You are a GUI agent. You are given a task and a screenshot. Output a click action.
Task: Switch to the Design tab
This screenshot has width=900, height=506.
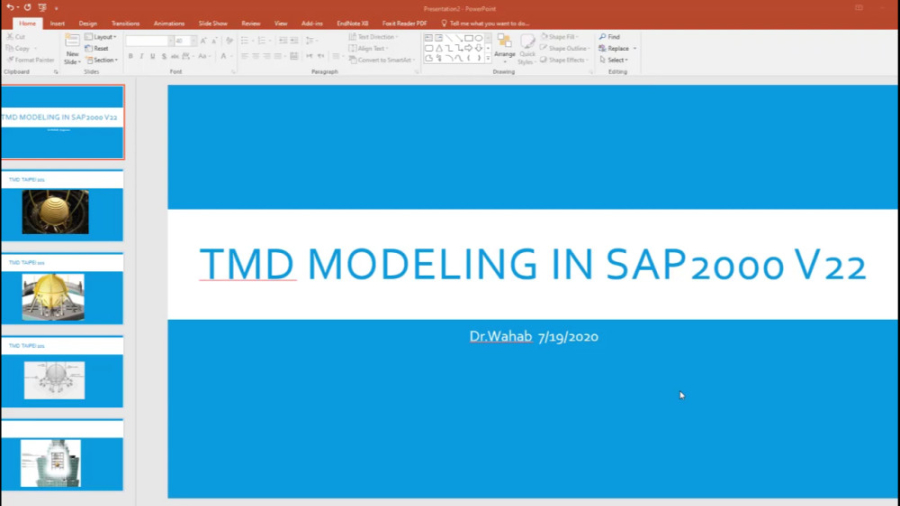pyautogui.click(x=87, y=24)
